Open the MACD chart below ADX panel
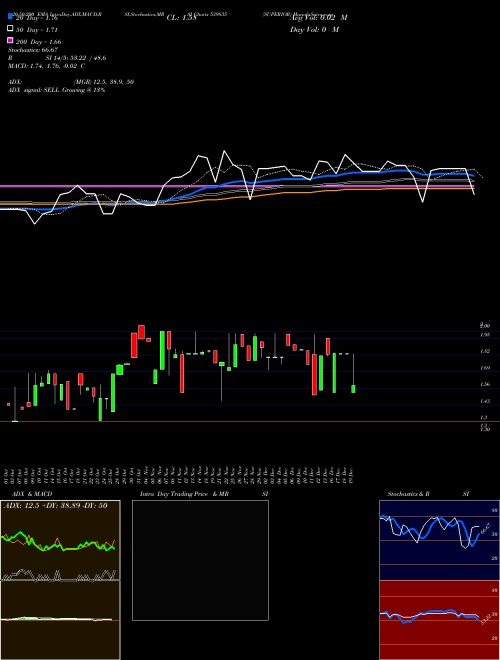This screenshot has height=660, width=500. [60, 620]
